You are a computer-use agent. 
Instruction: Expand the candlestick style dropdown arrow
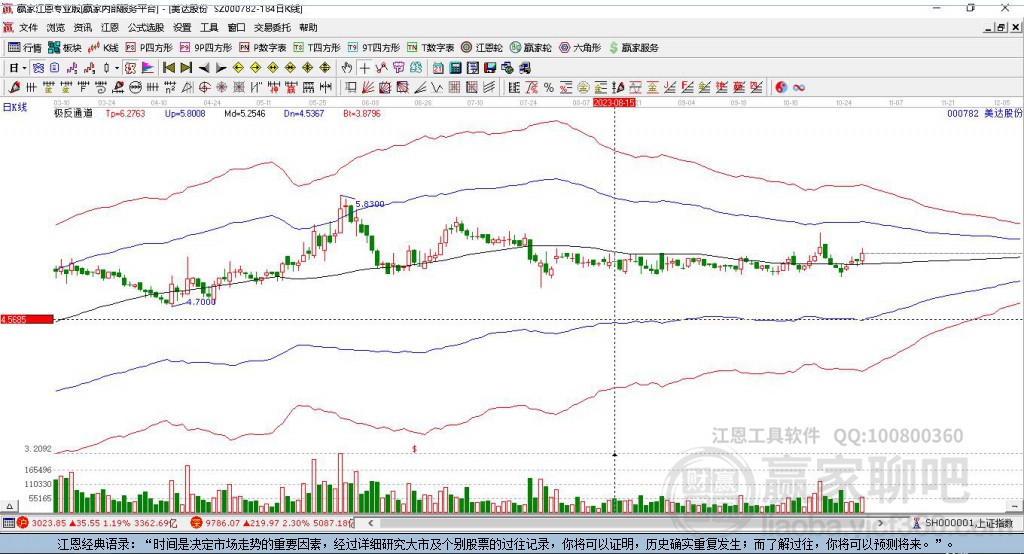click(117, 68)
